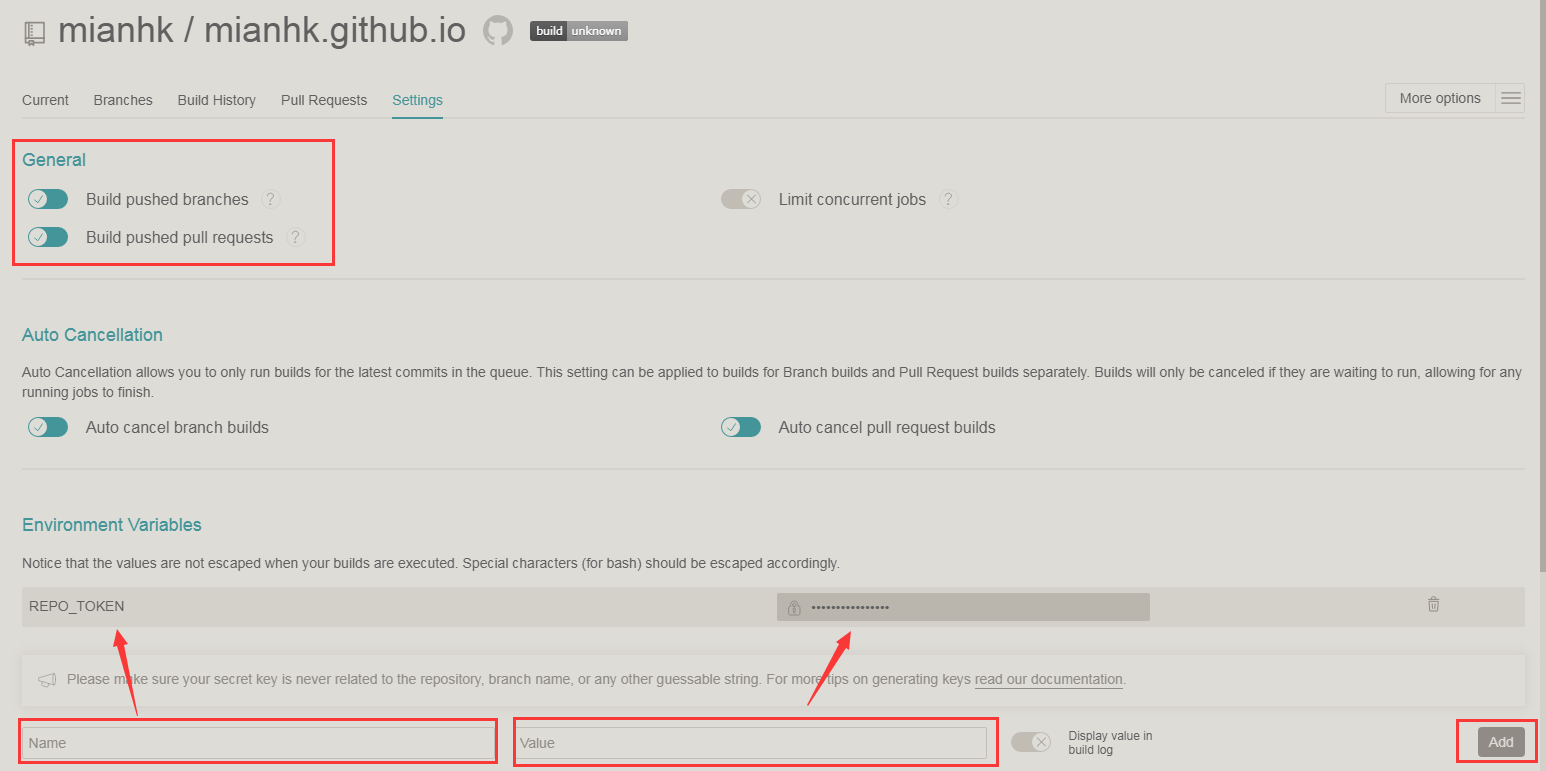Screen dimensions: 1546x771
Task: Click the mianhk owner name link
Action: coord(115,31)
